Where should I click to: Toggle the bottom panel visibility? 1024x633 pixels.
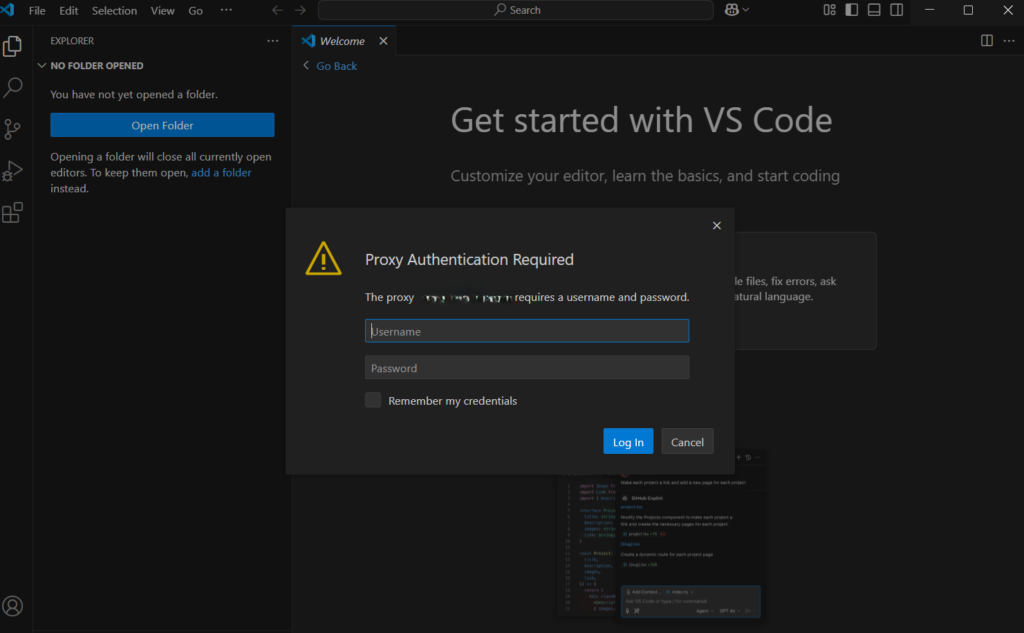pos(874,10)
